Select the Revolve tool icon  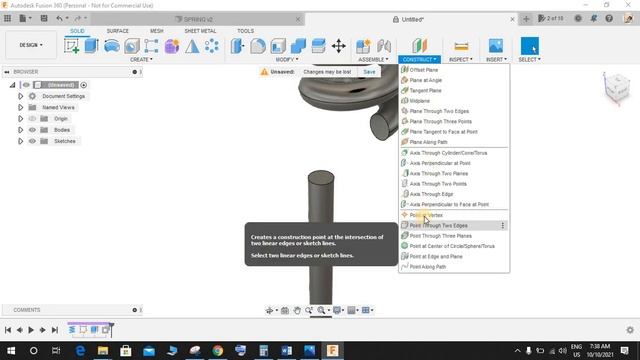[111, 46]
